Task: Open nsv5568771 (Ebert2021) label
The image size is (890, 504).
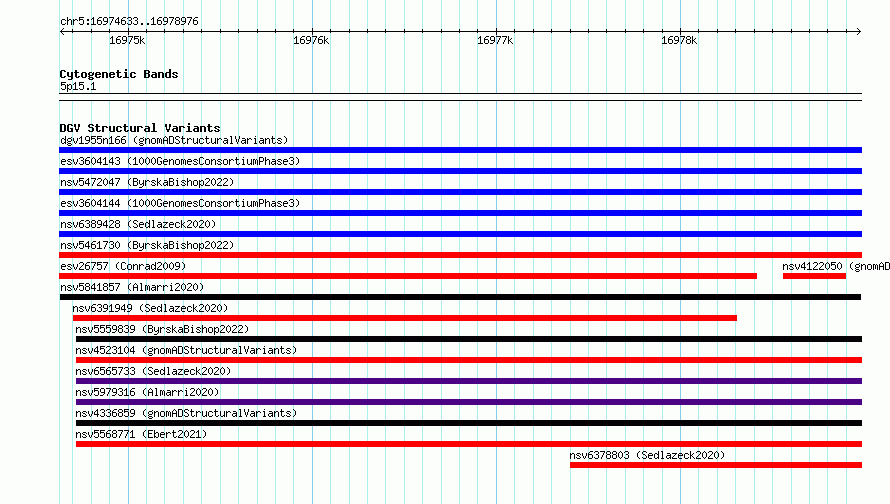Action: 141,434
